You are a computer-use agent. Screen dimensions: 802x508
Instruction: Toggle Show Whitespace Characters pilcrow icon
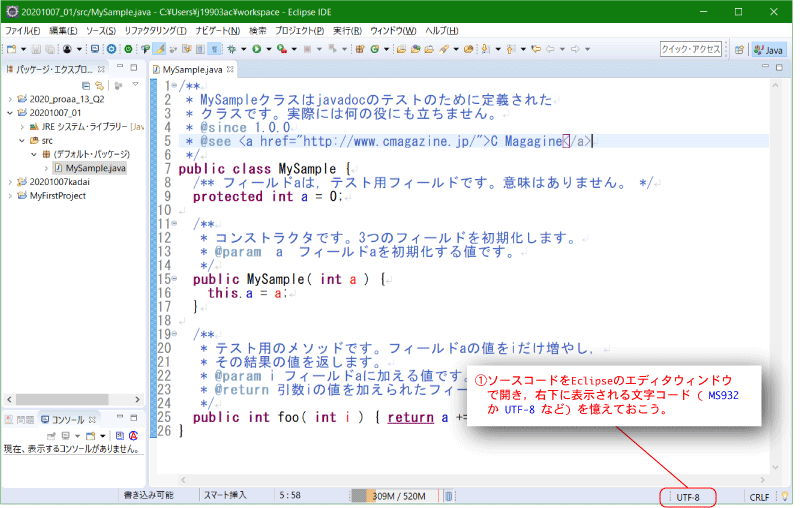214,49
